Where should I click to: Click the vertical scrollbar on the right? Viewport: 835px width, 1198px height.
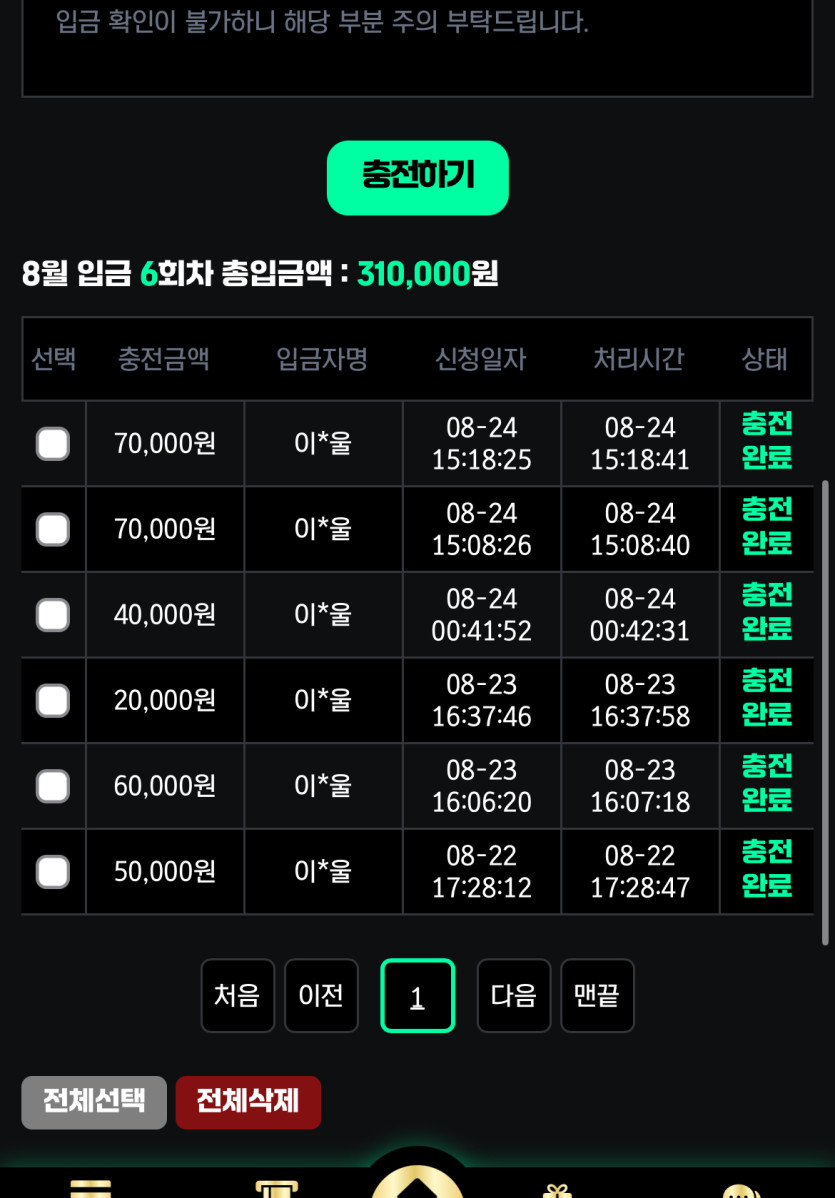point(825,710)
